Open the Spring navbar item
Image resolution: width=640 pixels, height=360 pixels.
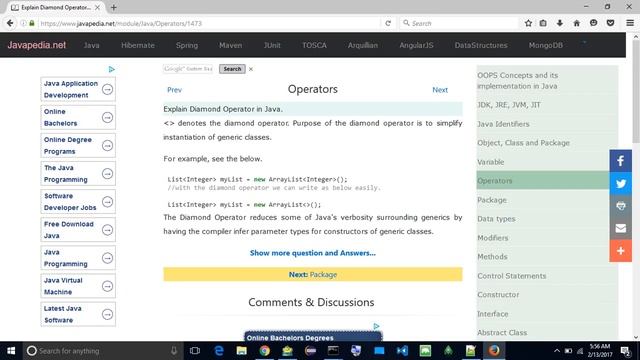(187, 45)
